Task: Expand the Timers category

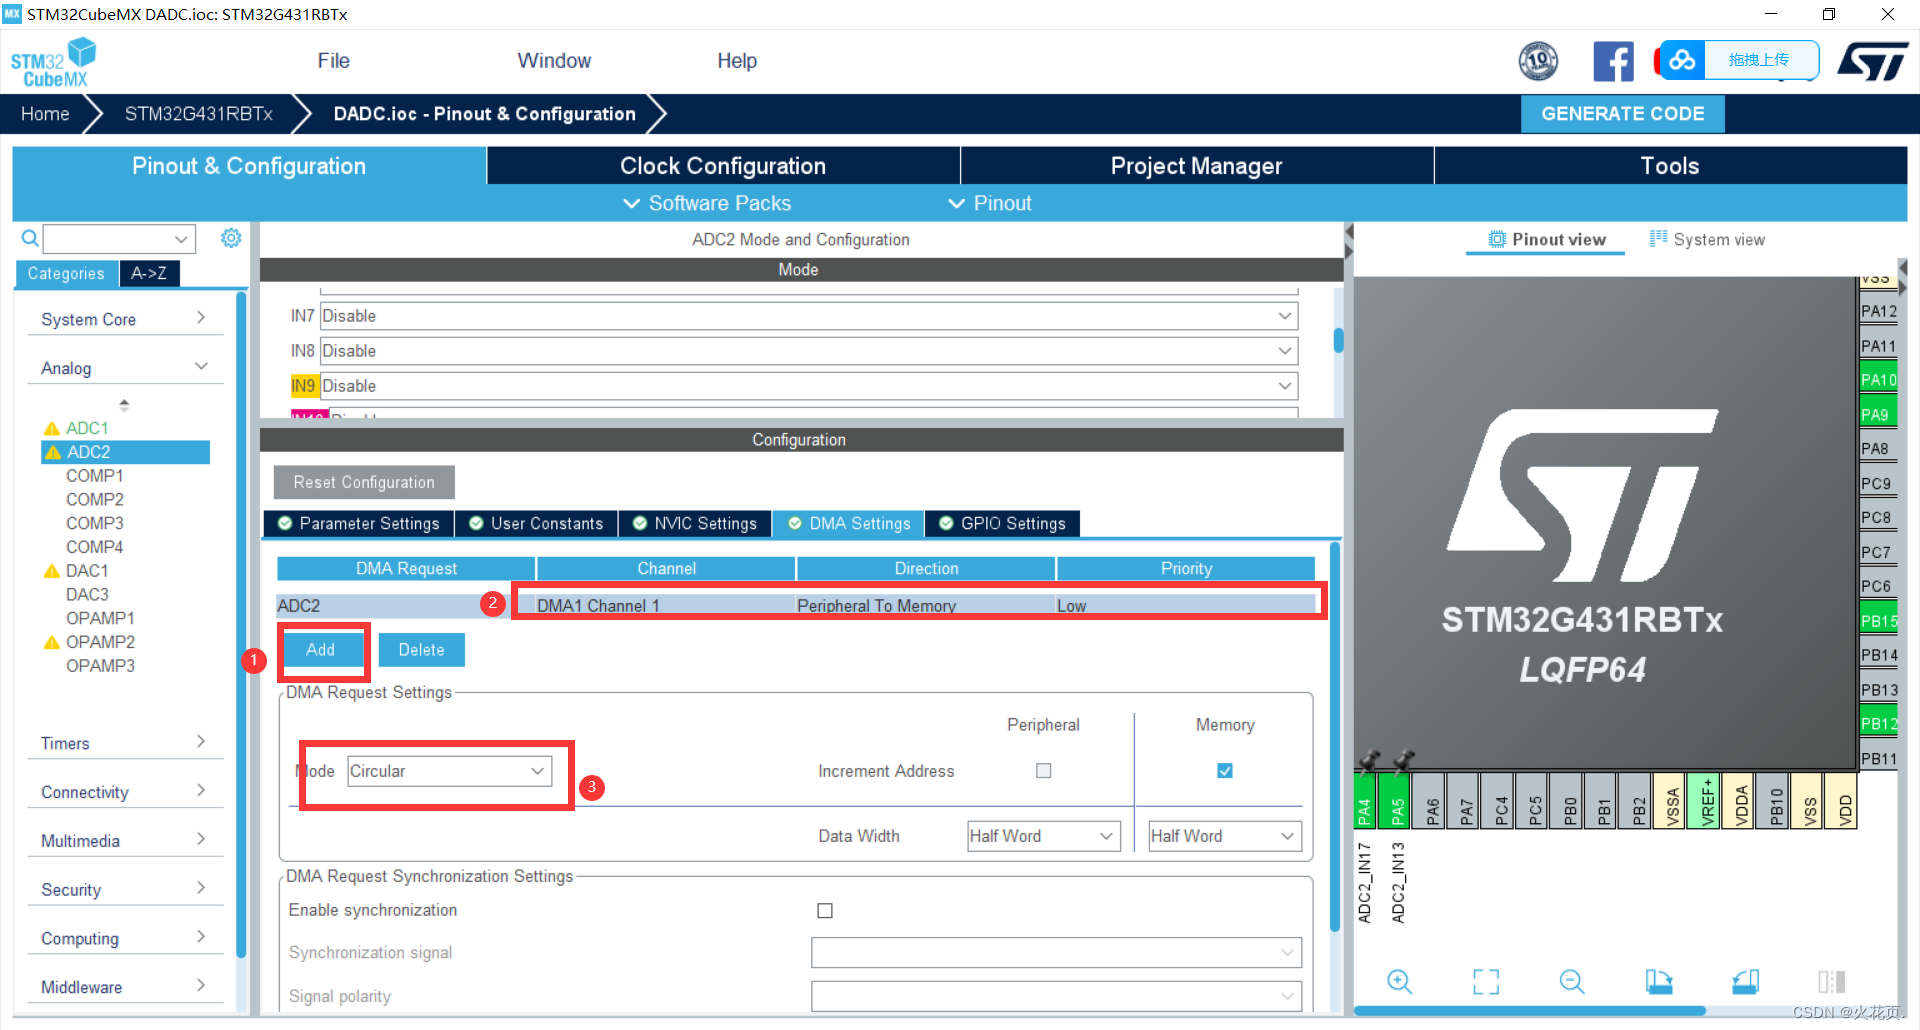Action: click(x=124, y=743)
